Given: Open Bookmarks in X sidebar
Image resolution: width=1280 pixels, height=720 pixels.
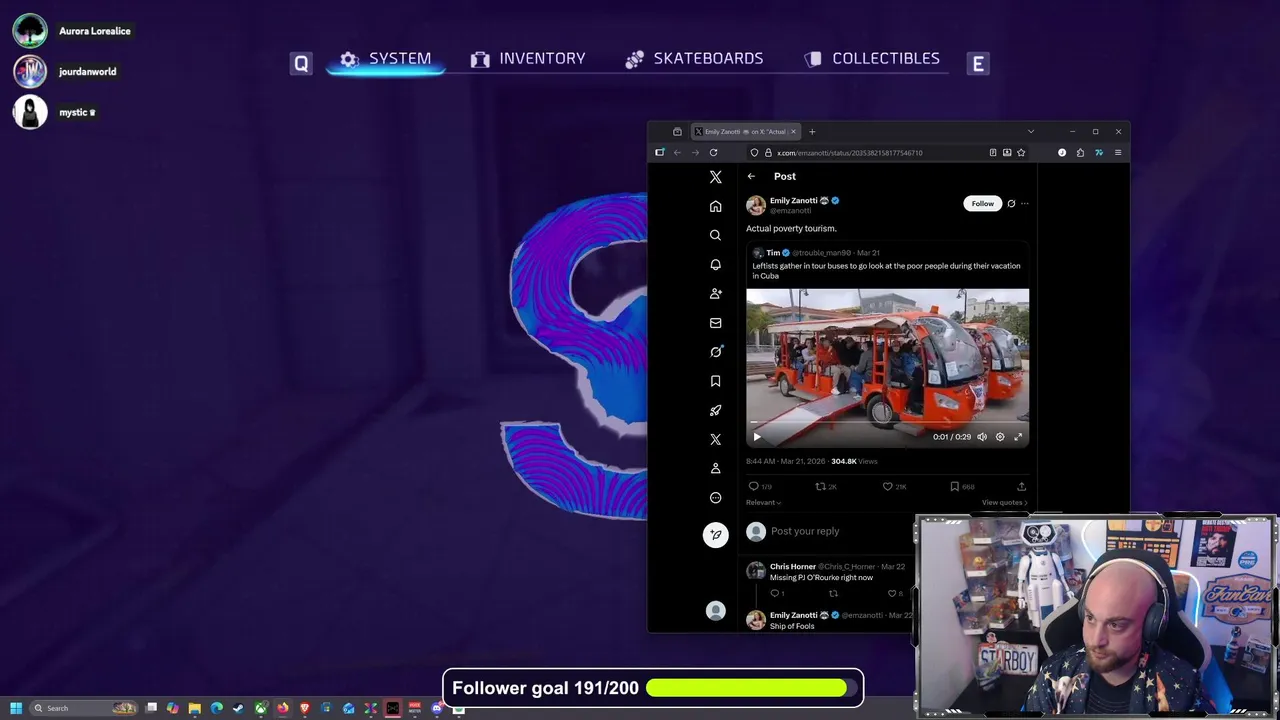Looking at the screenshot, I should (x=715, y=381).
